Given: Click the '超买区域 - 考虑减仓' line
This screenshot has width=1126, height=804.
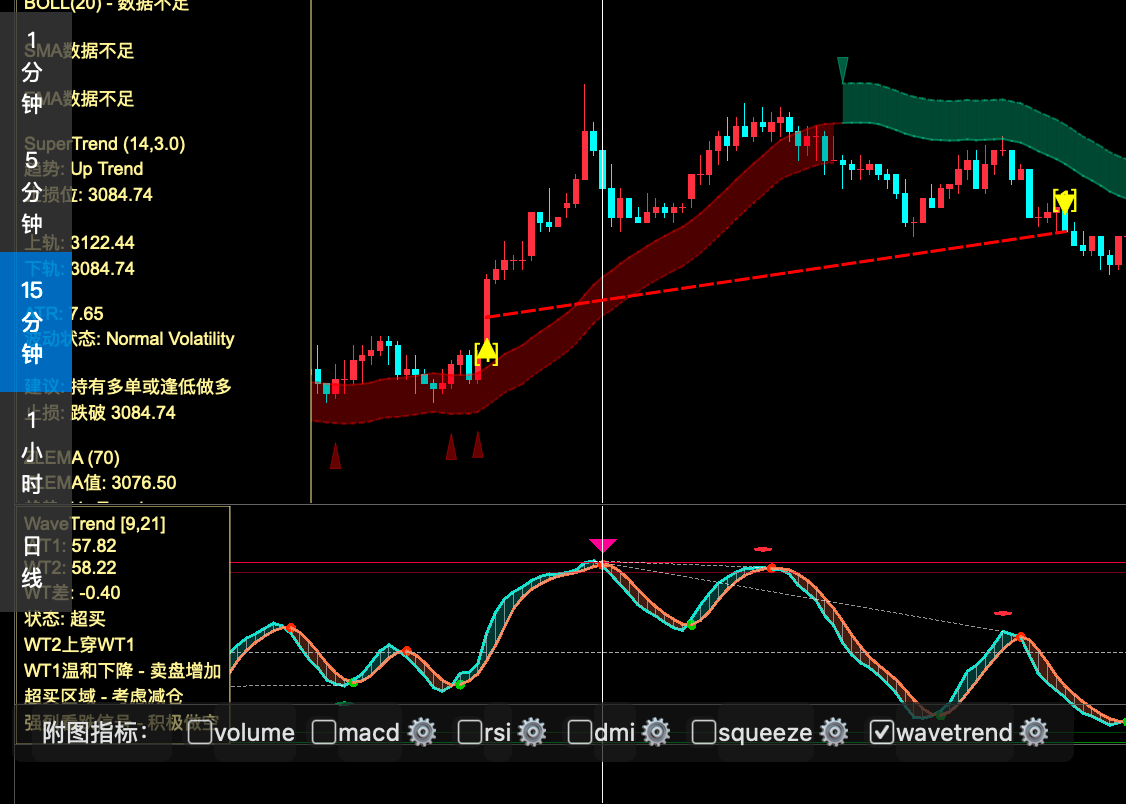Looking at the screenshot, I should point(103,696).
